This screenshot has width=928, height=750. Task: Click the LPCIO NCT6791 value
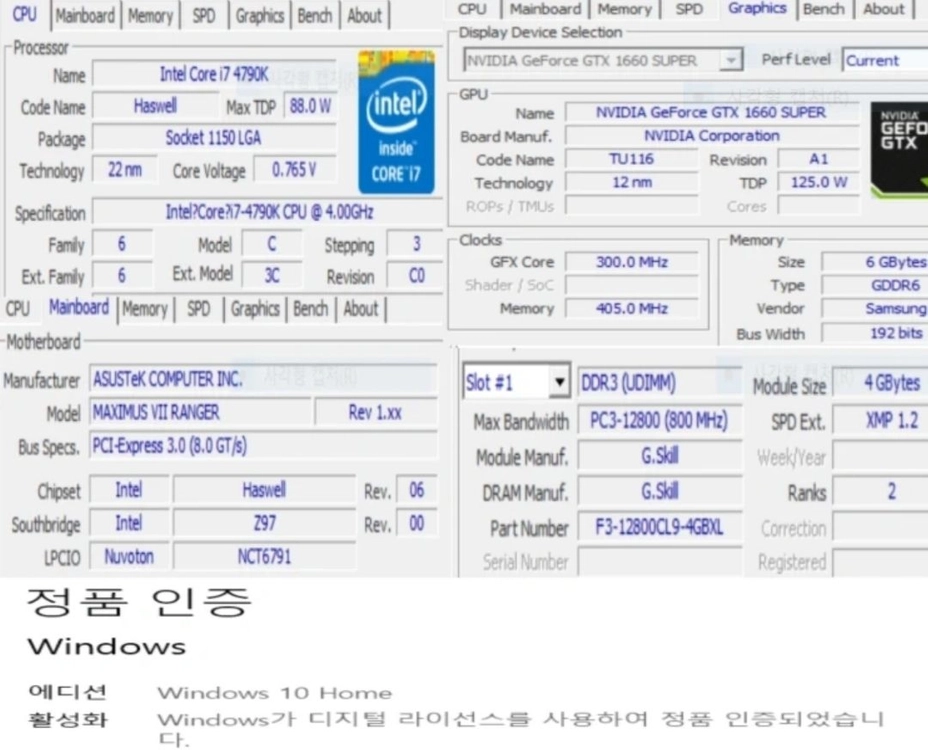click(x=264, y=557)
